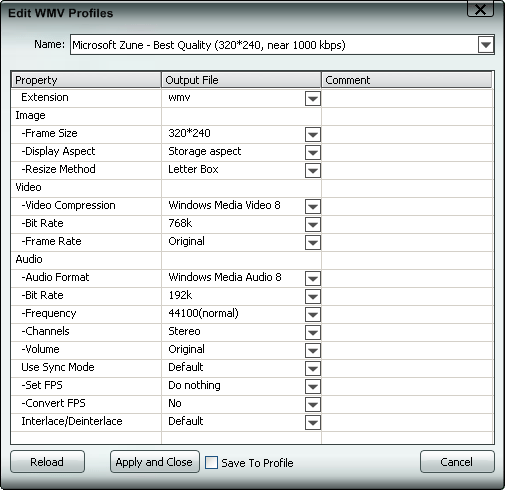
Task: Click the Extension property label
Action: [x=45, y=97]
